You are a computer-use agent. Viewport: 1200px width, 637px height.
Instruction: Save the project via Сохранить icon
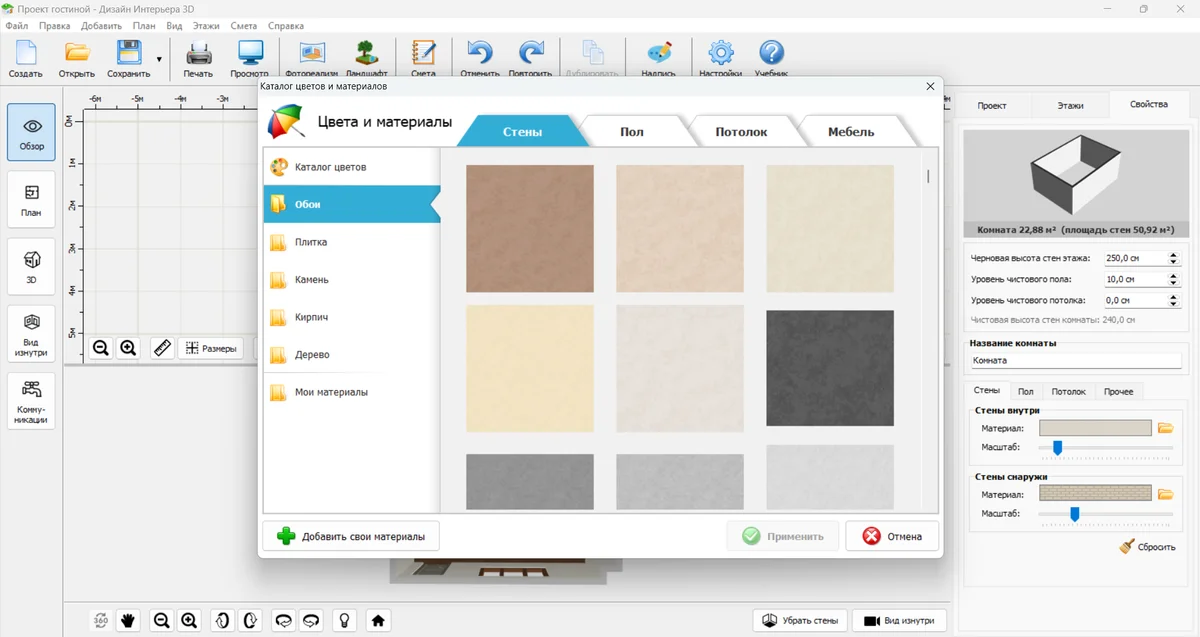129,59
